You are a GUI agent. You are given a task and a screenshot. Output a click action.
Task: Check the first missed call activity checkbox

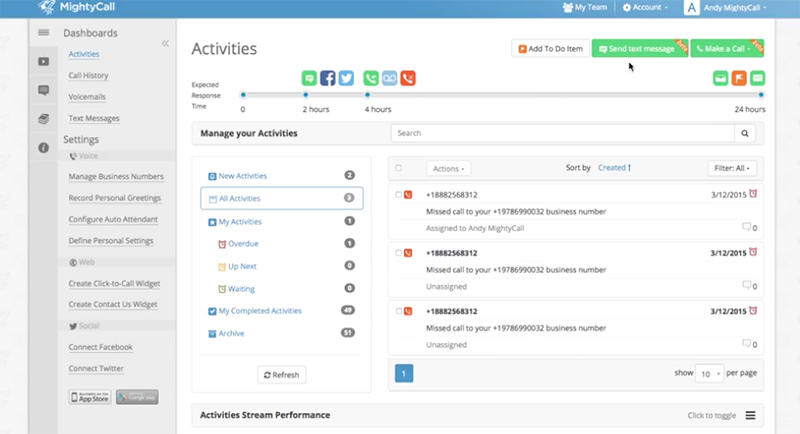tap(398, 195)
